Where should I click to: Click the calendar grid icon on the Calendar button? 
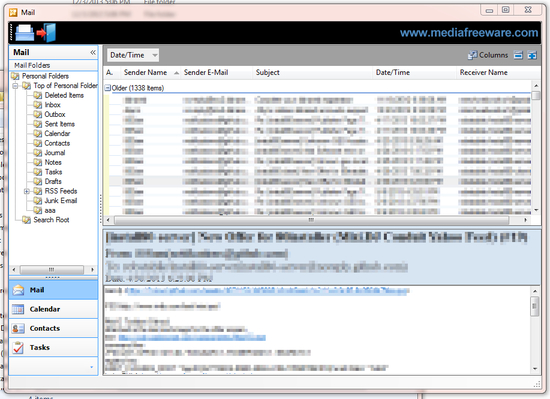click(x=18, y=309)
